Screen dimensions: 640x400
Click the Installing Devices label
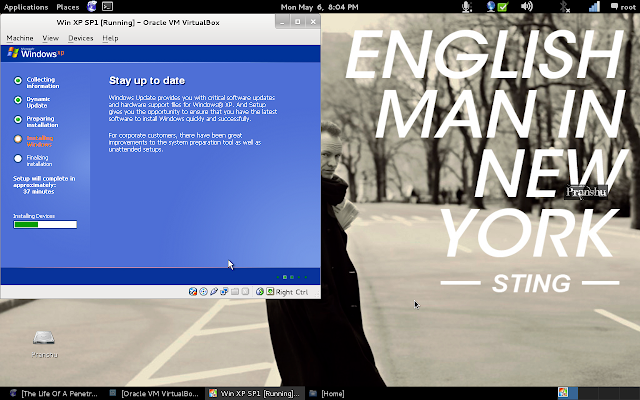(x=34, y=216)
